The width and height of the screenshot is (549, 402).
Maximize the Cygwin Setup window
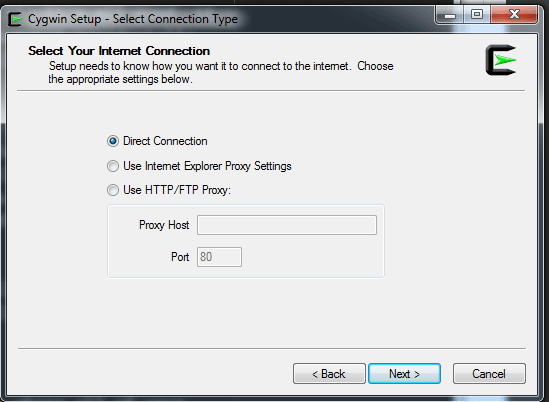[477, 15]
